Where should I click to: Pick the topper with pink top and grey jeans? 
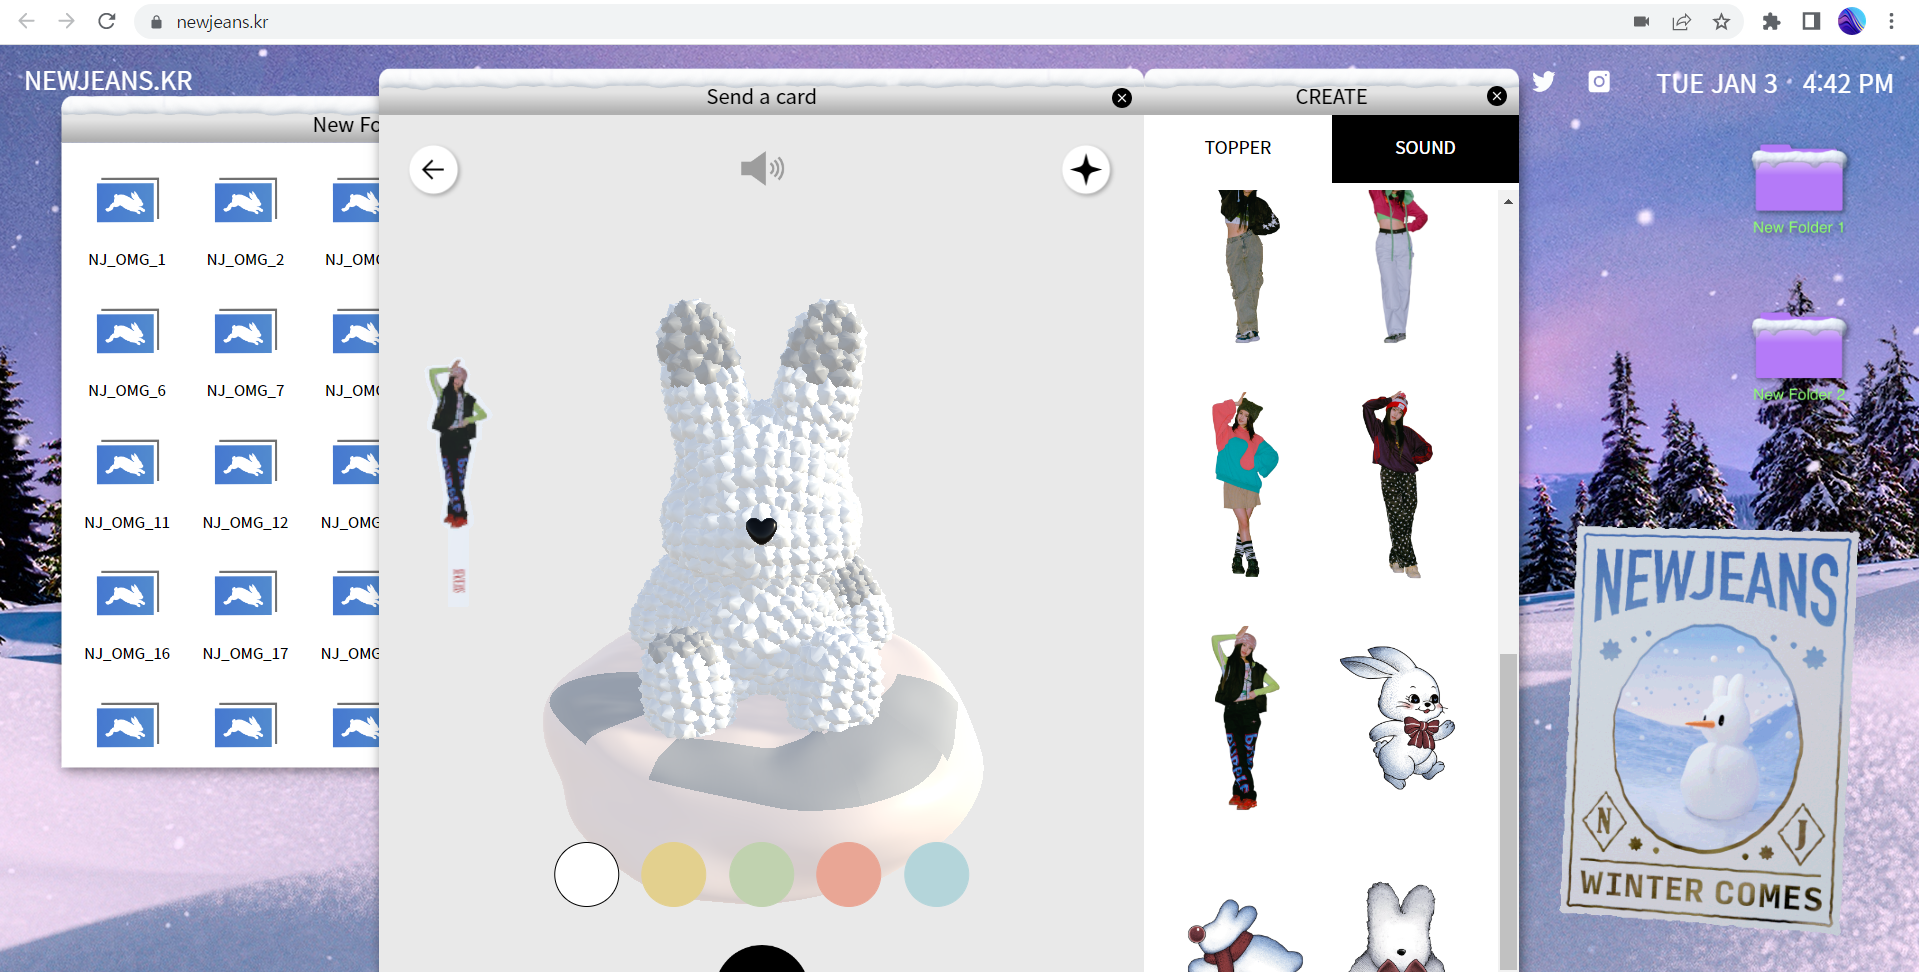point(1397,266)
